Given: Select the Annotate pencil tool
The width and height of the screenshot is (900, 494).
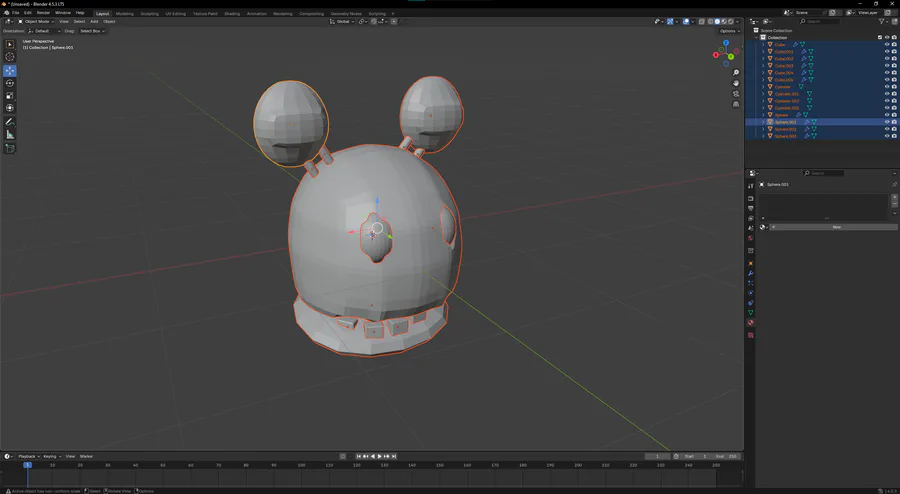Looking at the screenshot, I should point(10,122).
